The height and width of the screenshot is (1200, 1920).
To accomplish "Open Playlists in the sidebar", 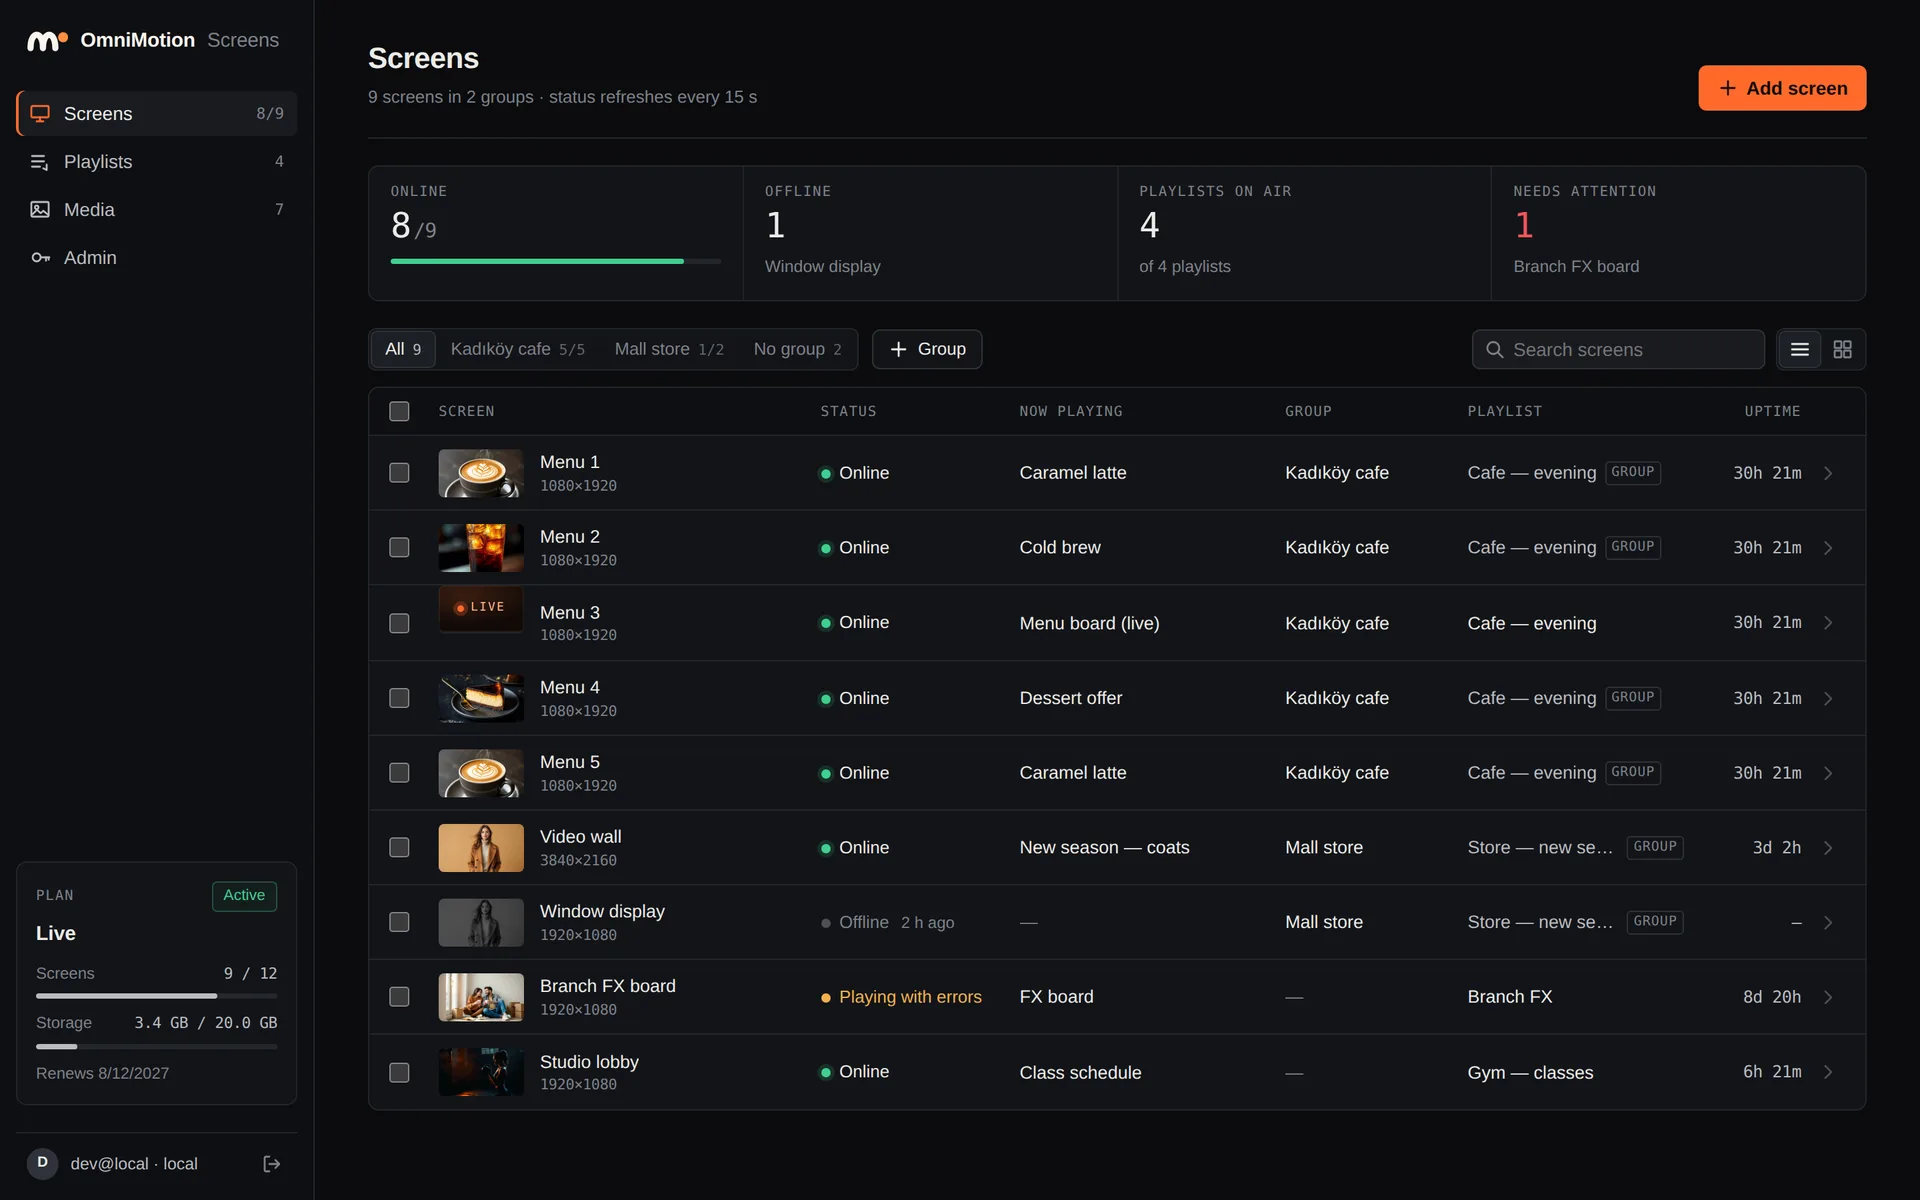I will click(x=157, y=162).
